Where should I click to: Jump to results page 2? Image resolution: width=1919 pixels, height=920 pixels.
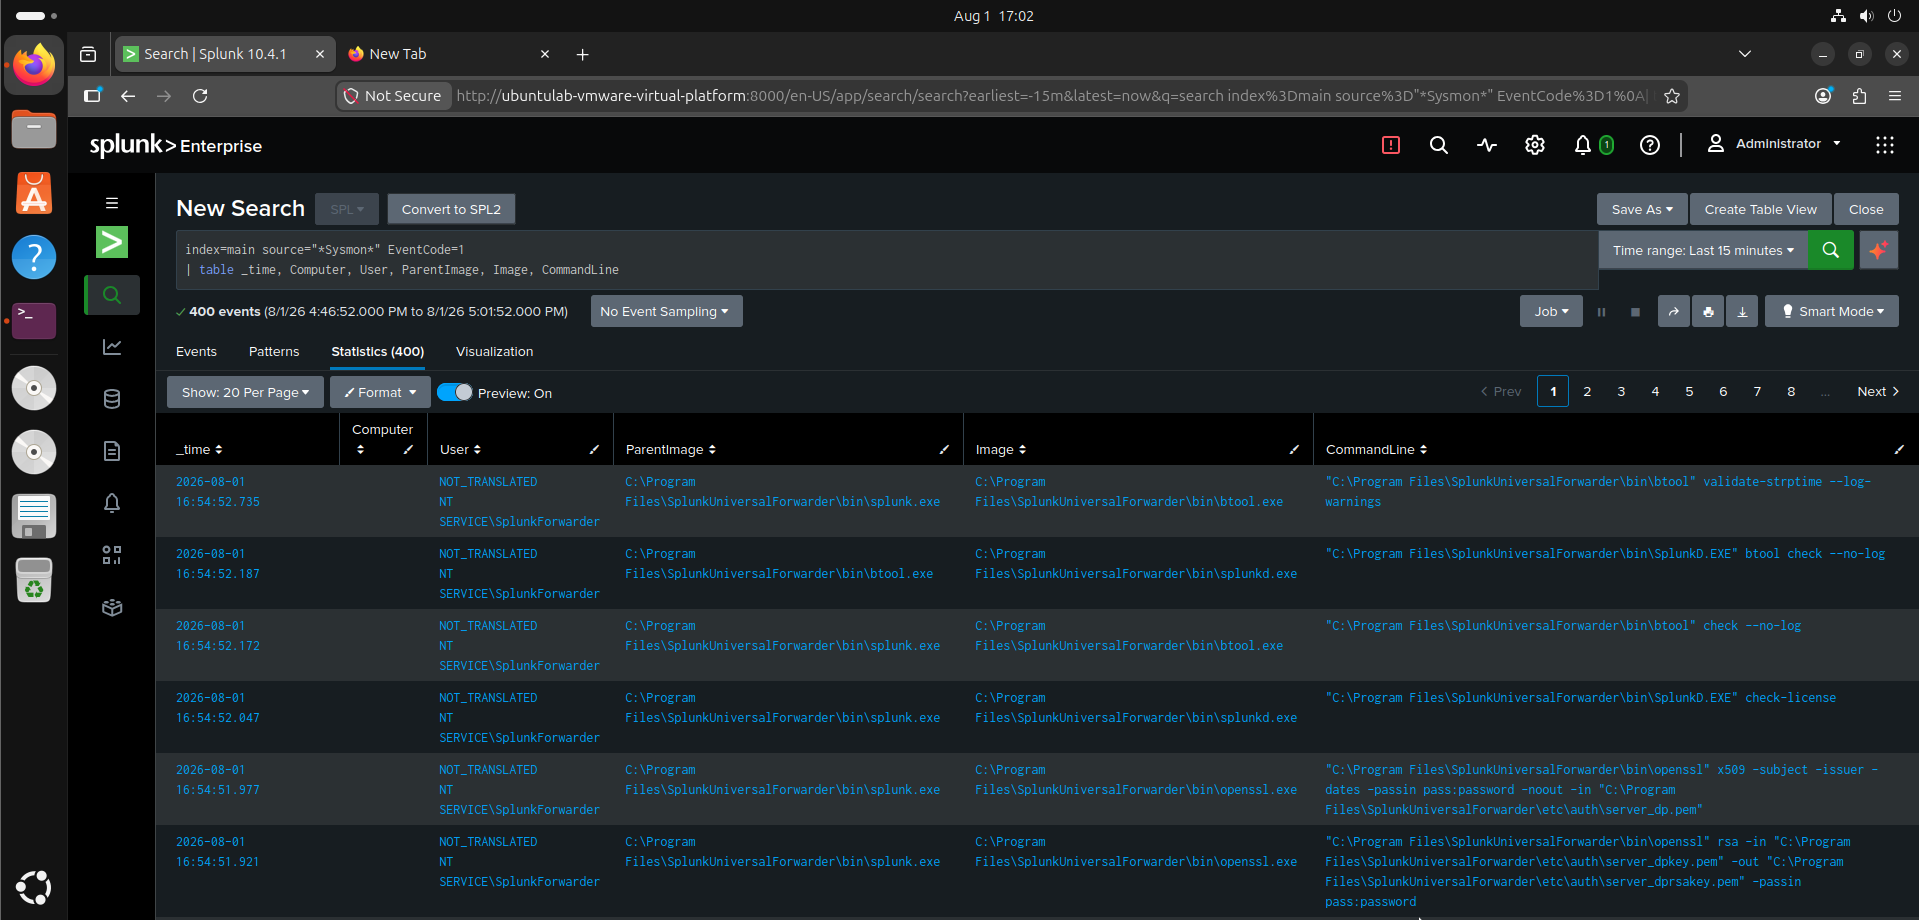1587,392
